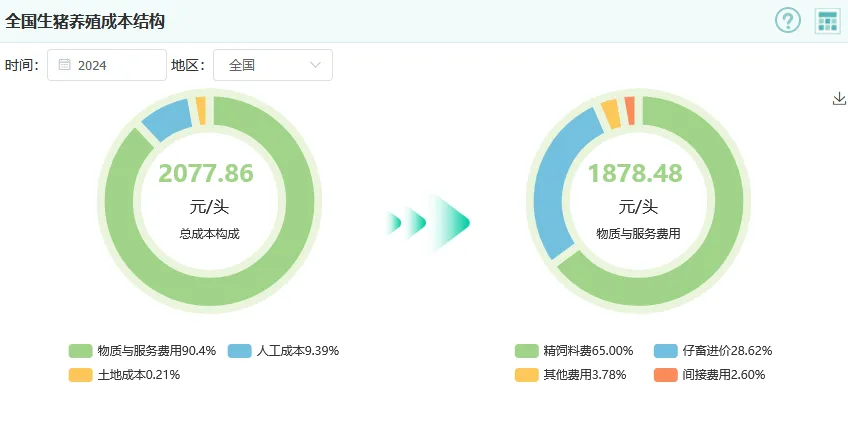This screenshot has height=448, width=848.
Task: Toggle legend 土地成本0.21%
Action: pos(124,374)
